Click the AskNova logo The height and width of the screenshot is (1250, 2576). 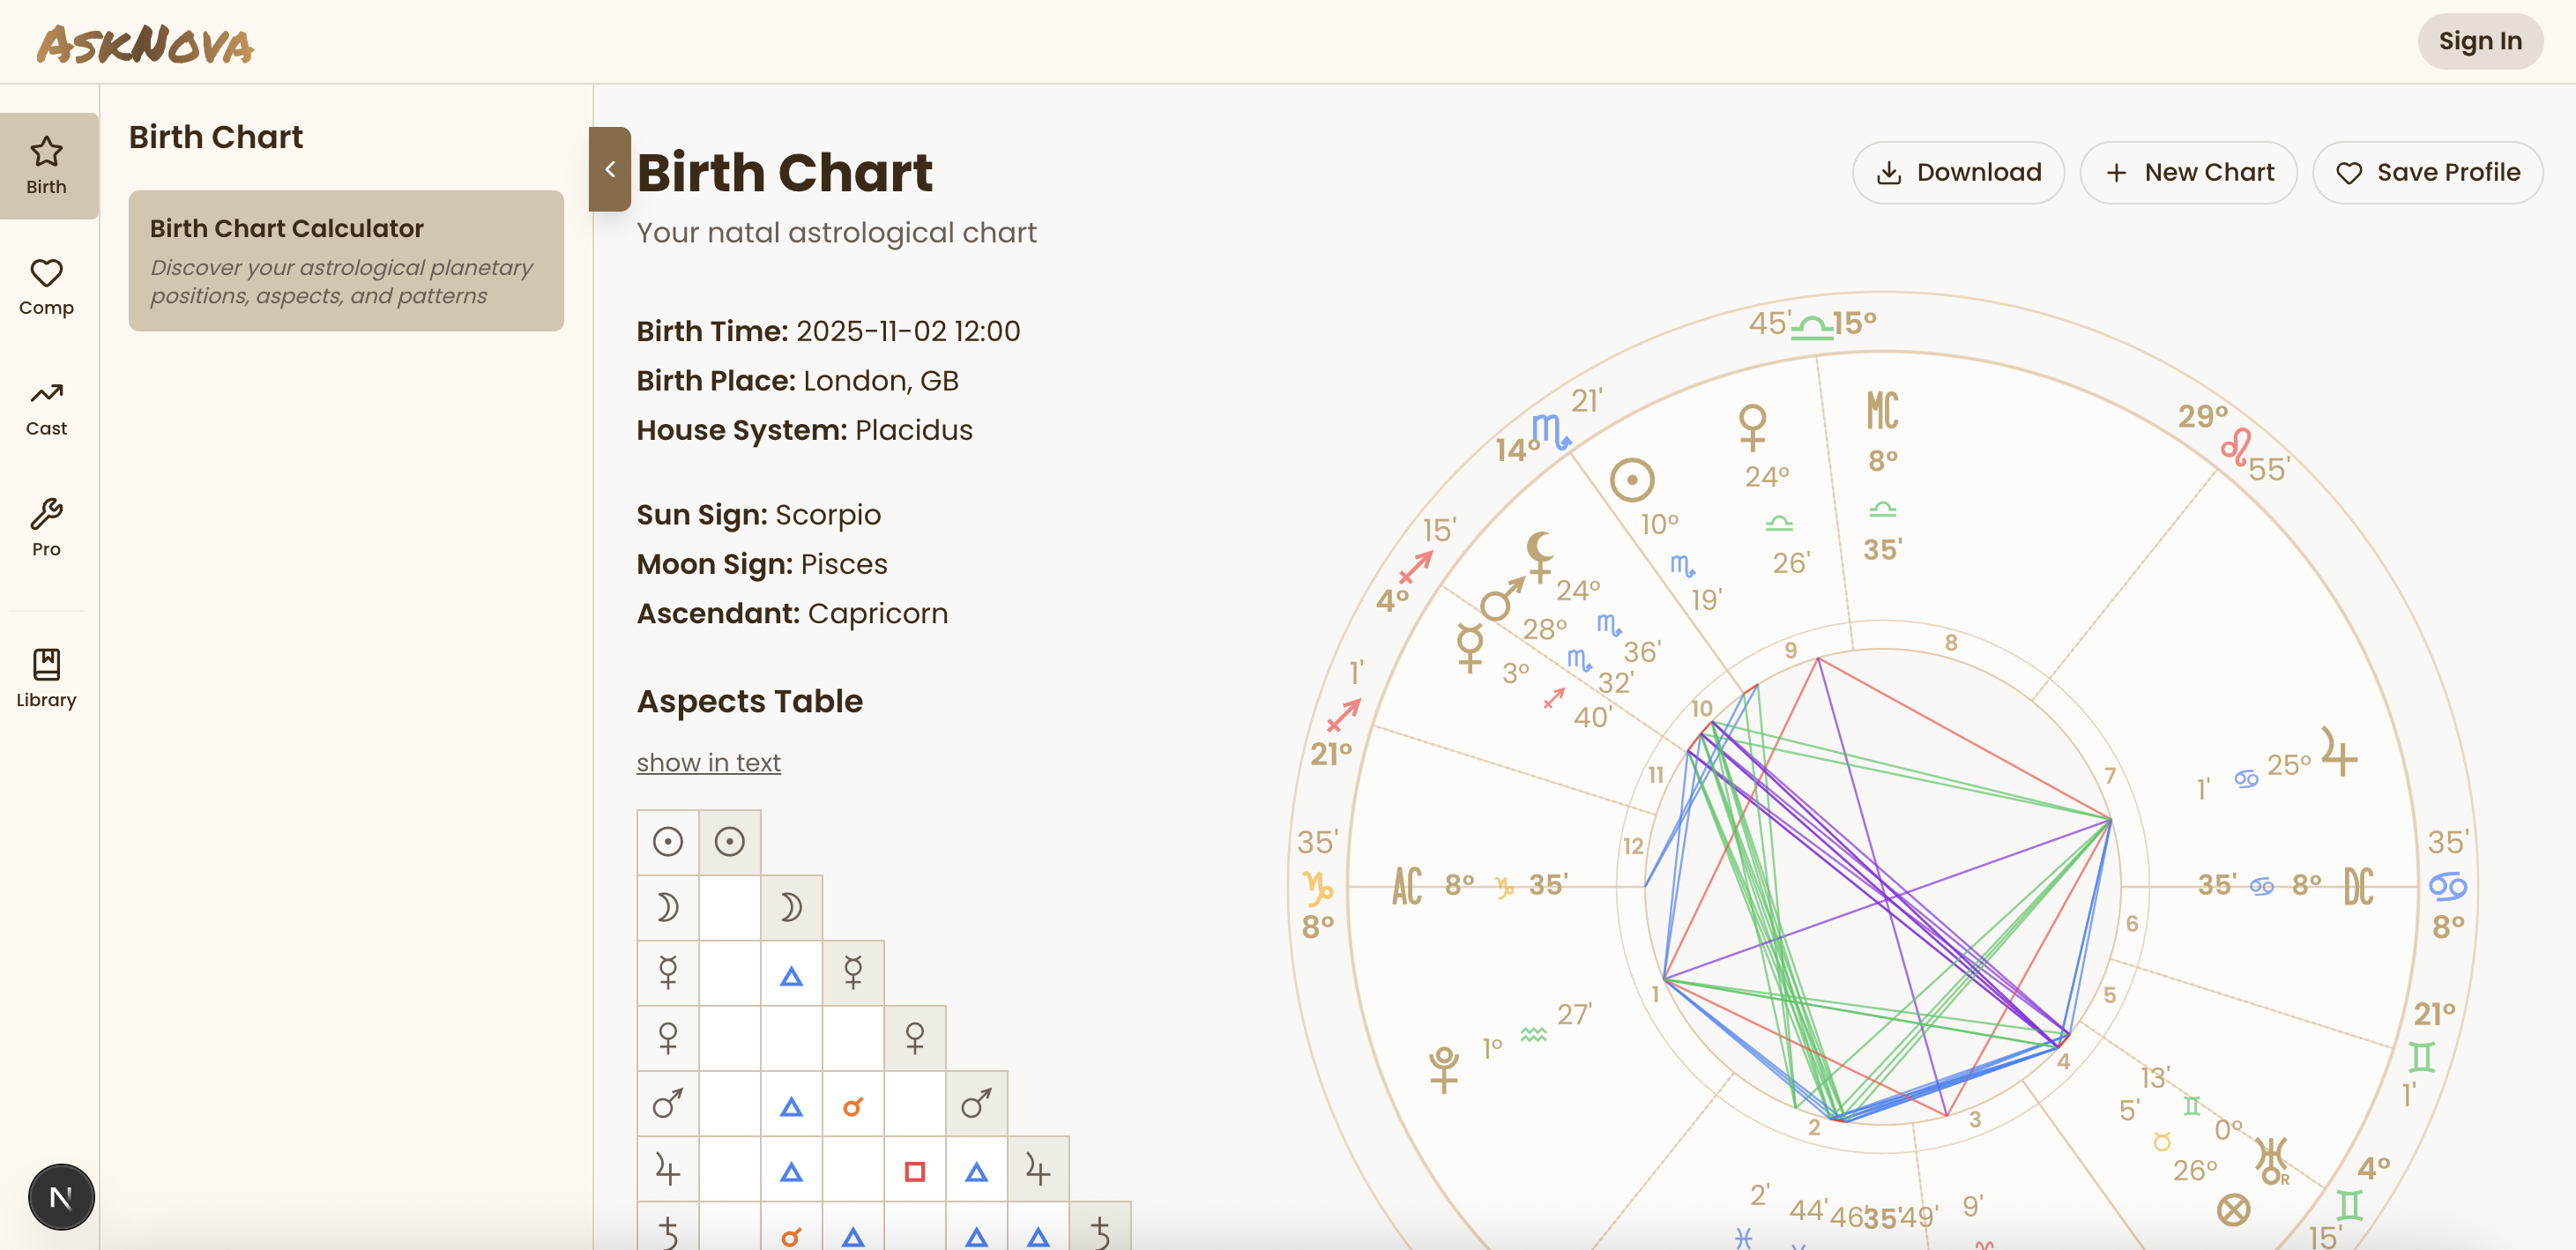click(146, 44)
